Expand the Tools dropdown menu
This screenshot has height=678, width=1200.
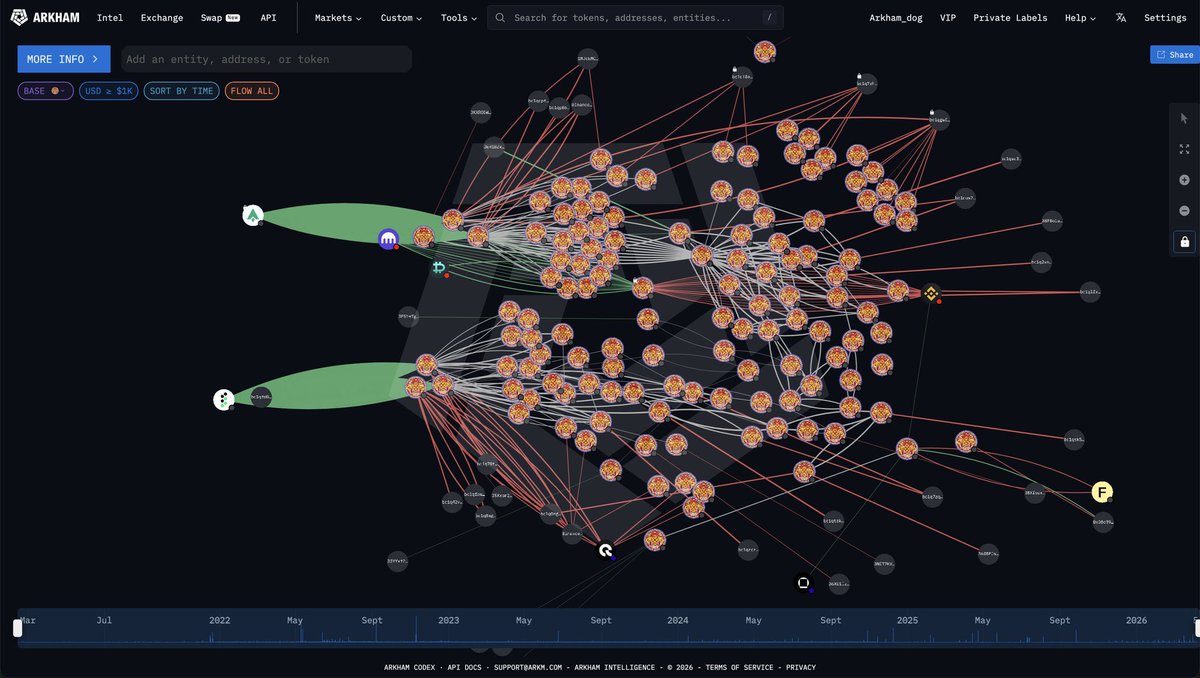tap(459, 18)
